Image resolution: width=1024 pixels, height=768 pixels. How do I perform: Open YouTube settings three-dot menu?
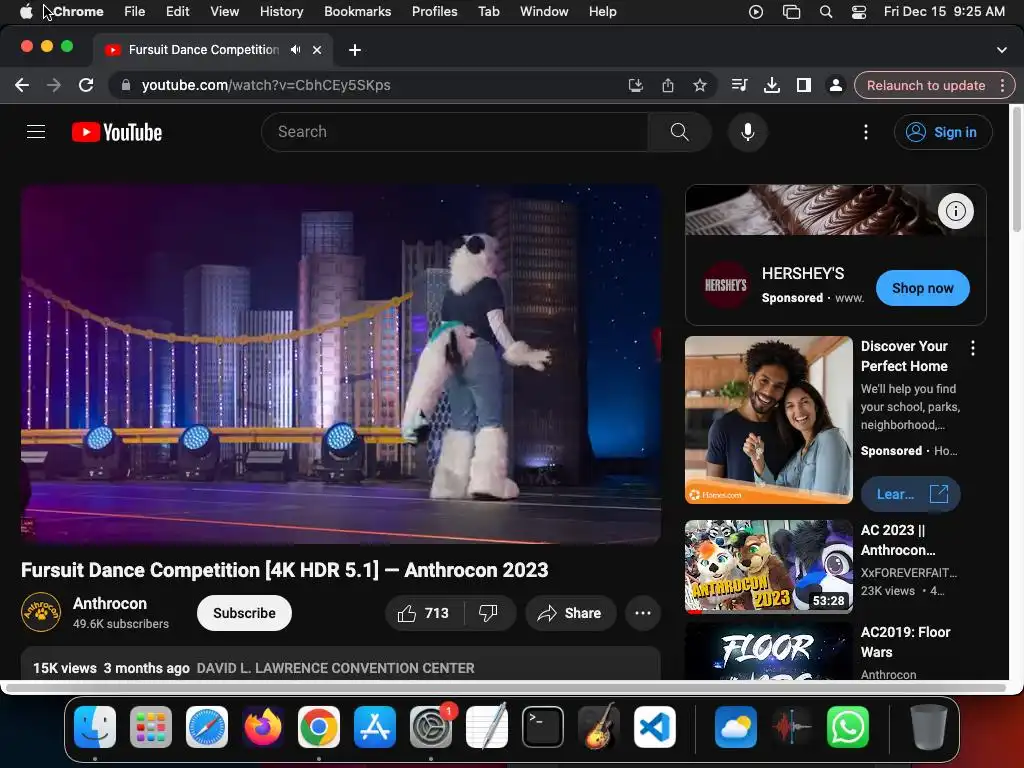click(866, 132)
